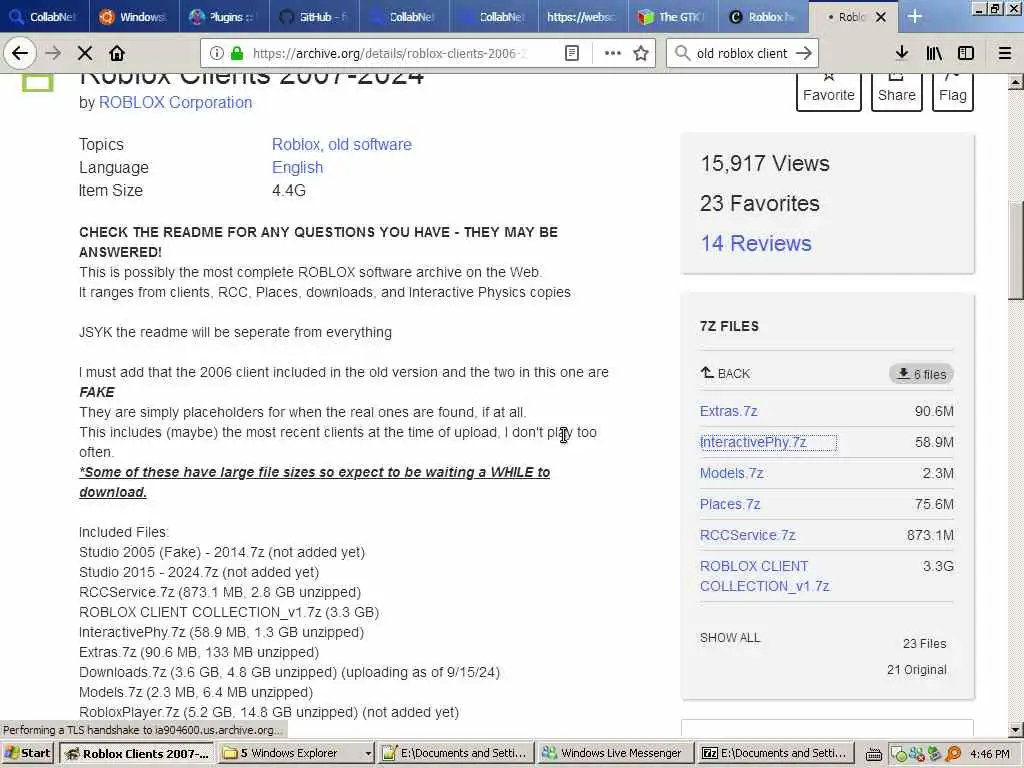The image size is (1024, 768).
Task: Go back with the browser back arrow
Action: 20,53
